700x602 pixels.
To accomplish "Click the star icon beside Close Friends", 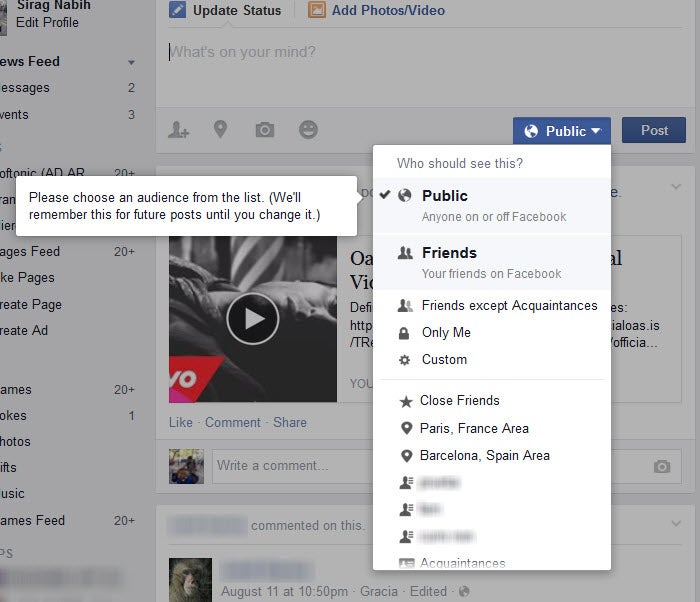I will [x=406, y=401].
